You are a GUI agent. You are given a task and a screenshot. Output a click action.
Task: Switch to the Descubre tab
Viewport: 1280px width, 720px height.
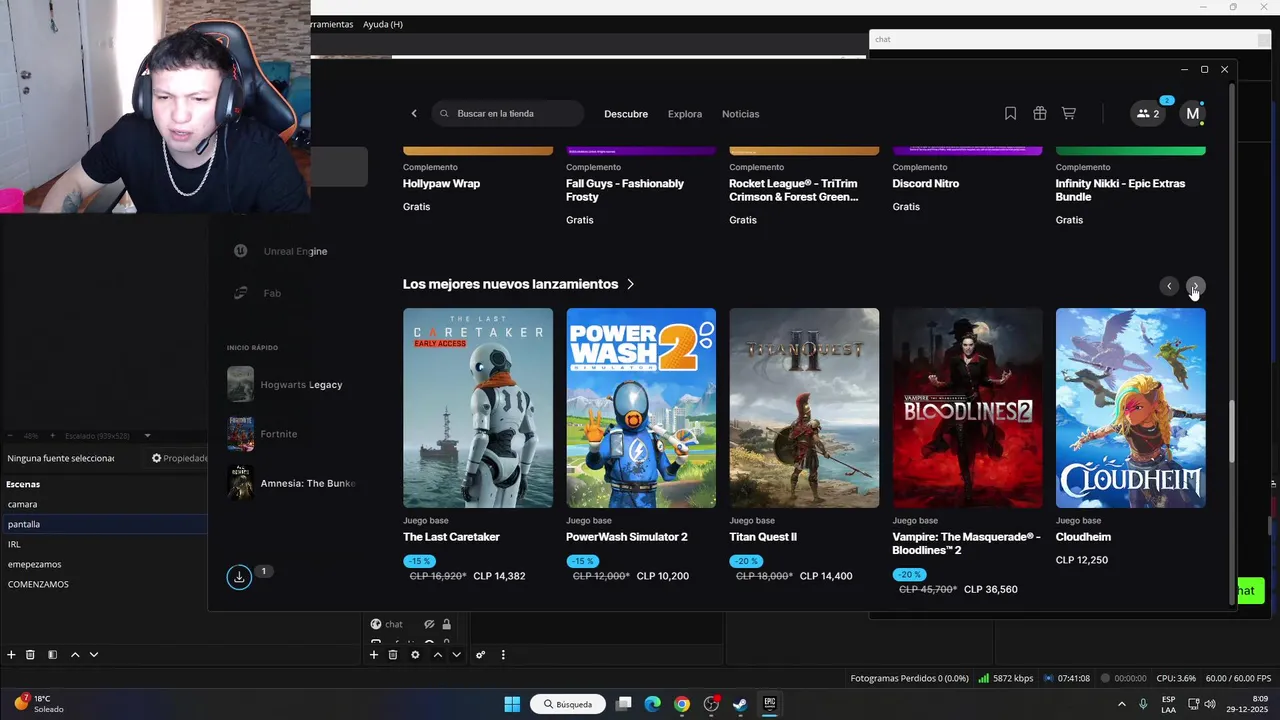pyautogui.click(x=626, y=114)
